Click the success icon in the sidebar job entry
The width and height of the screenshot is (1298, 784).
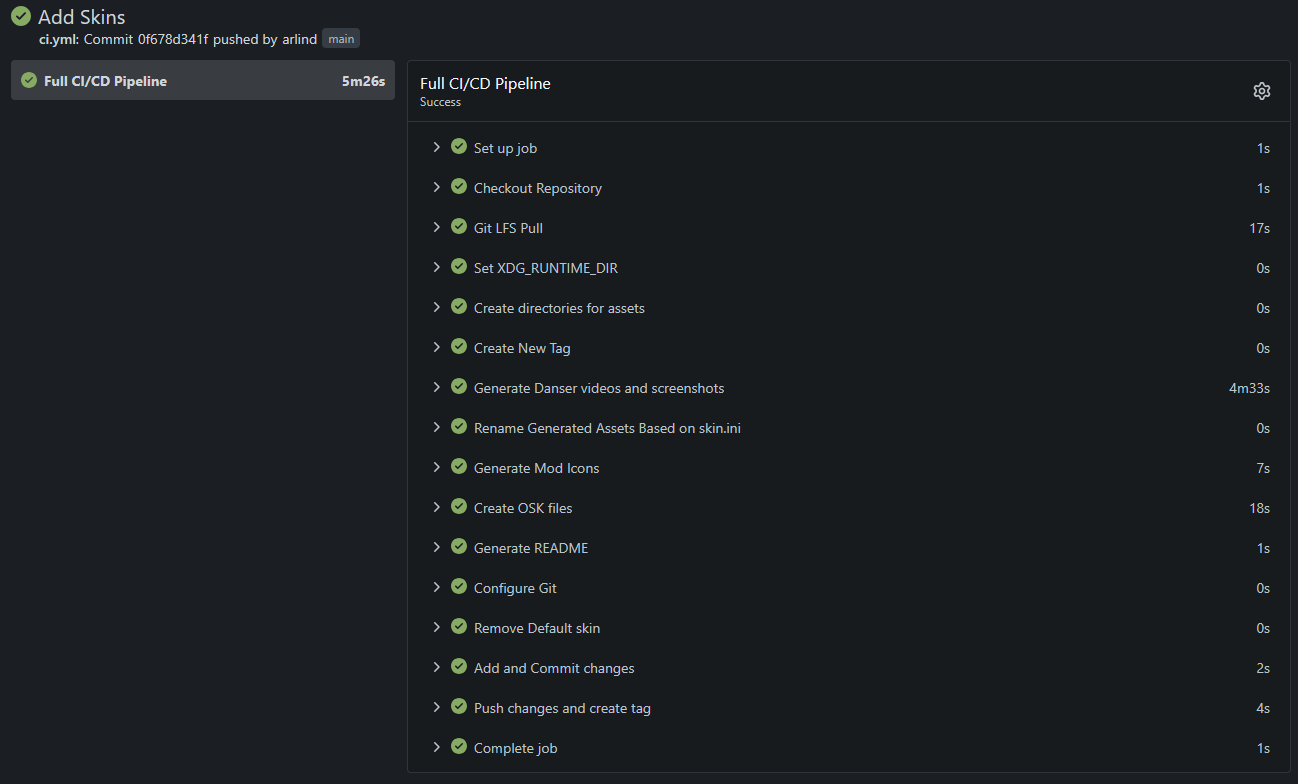coord(29,81)
